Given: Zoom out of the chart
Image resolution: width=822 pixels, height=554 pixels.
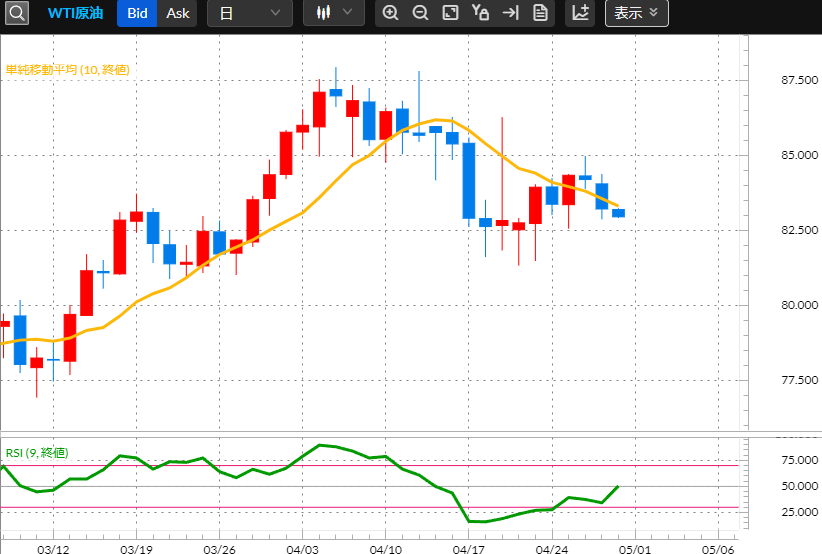Looking at the screenshot, I should [420, 13].
